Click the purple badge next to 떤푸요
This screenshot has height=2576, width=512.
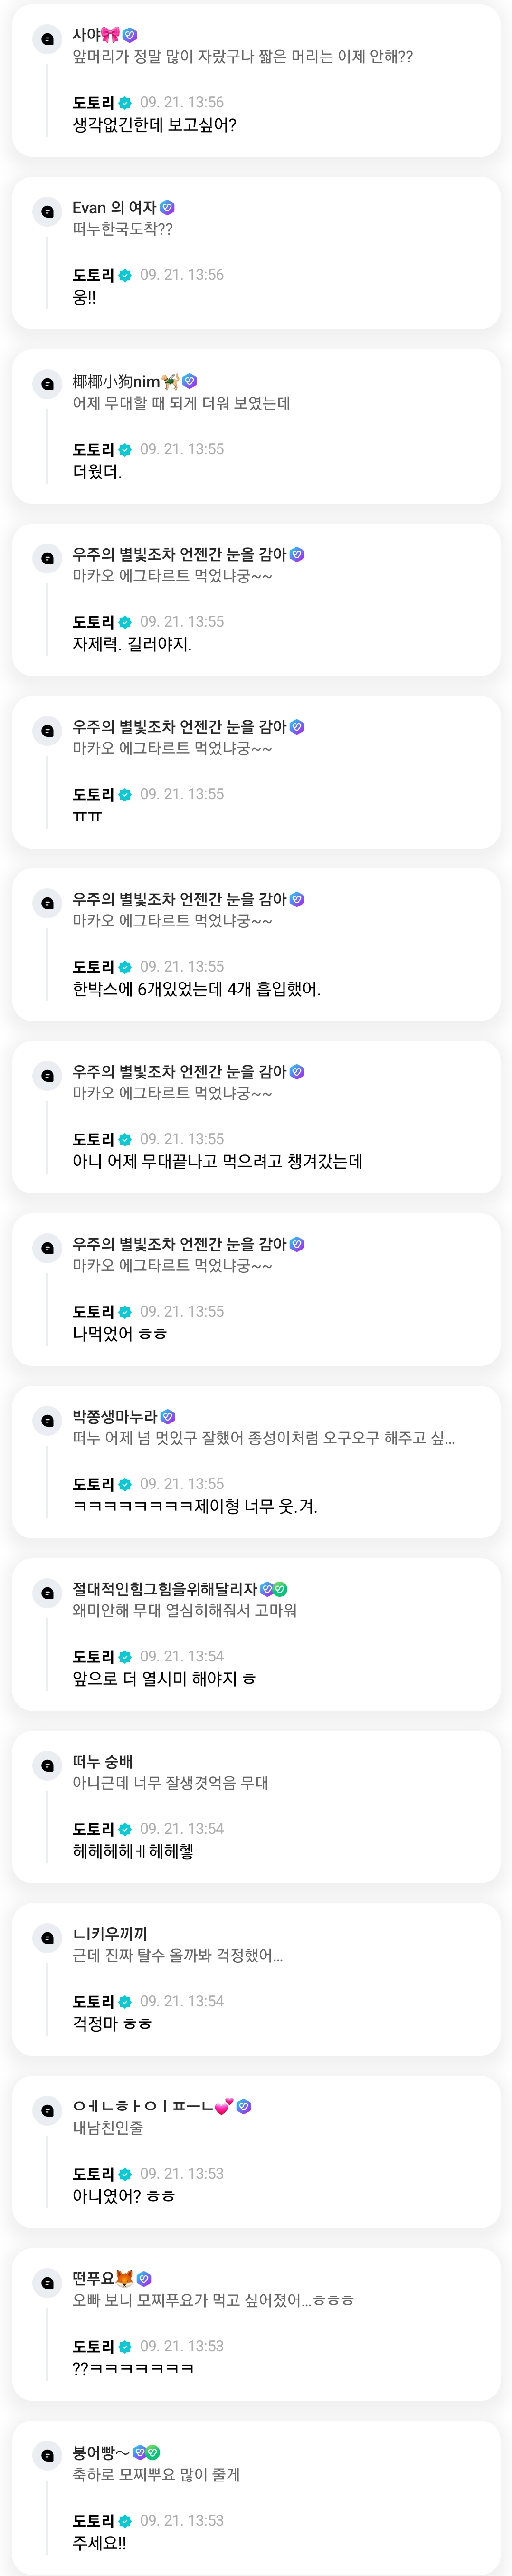point(144,2279)
